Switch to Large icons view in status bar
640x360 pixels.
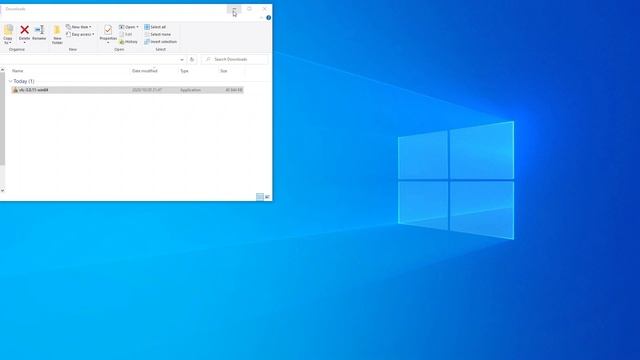click(x=267, y=197)
